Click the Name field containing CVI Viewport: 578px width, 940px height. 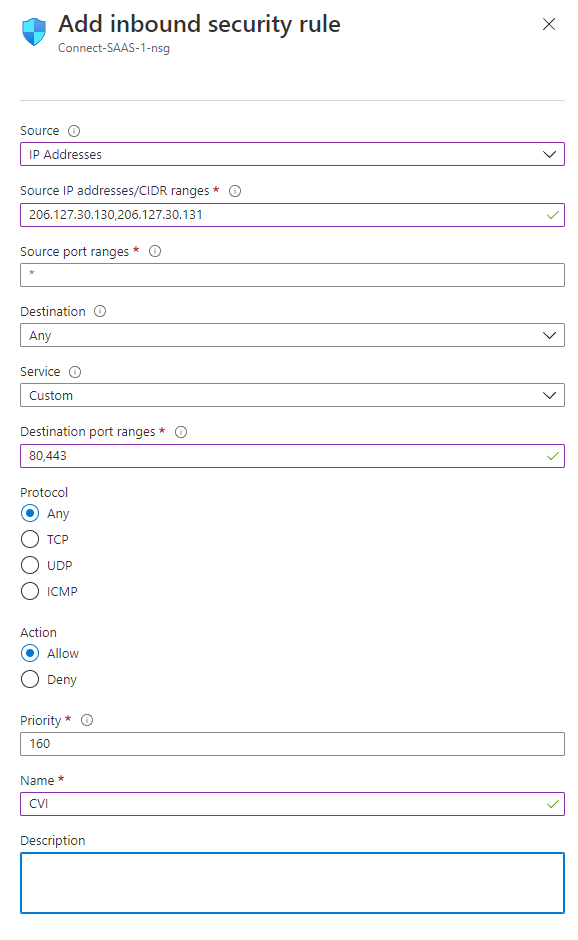293,804
